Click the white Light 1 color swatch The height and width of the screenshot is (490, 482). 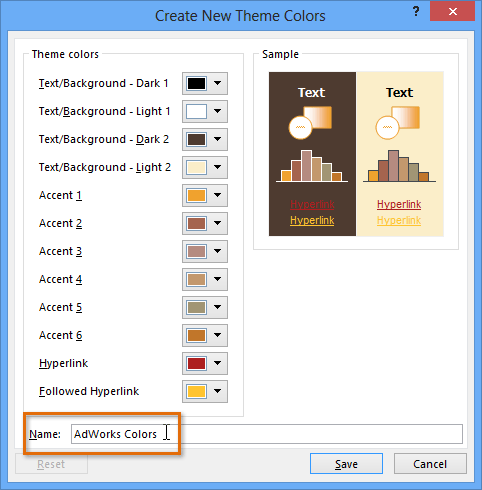[x=196, y=111]
